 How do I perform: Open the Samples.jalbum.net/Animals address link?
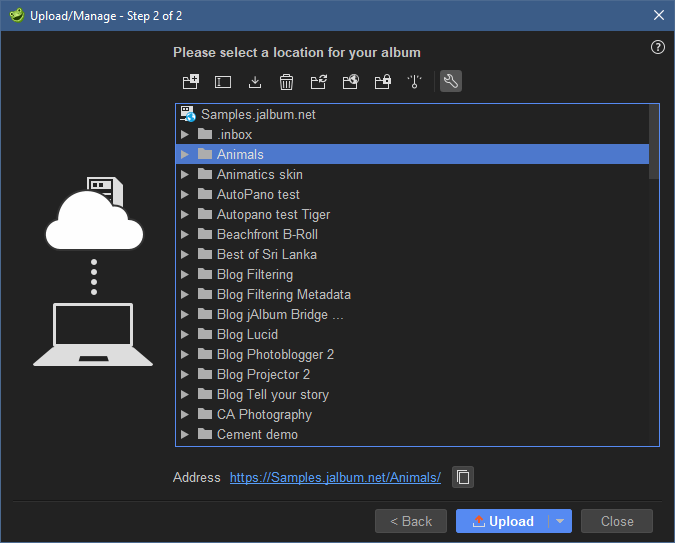click(335, 477)
